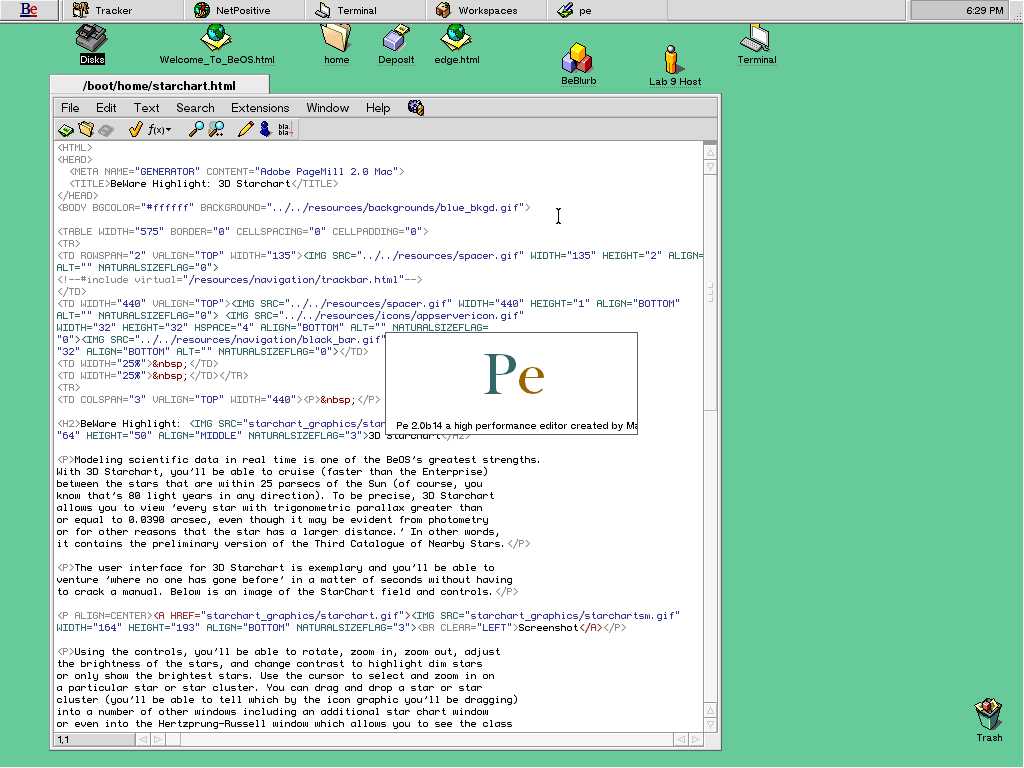This screenshot has height=768, width=1024.
Task: Toggle the pencil read-only button
Action: pos(245,129)
